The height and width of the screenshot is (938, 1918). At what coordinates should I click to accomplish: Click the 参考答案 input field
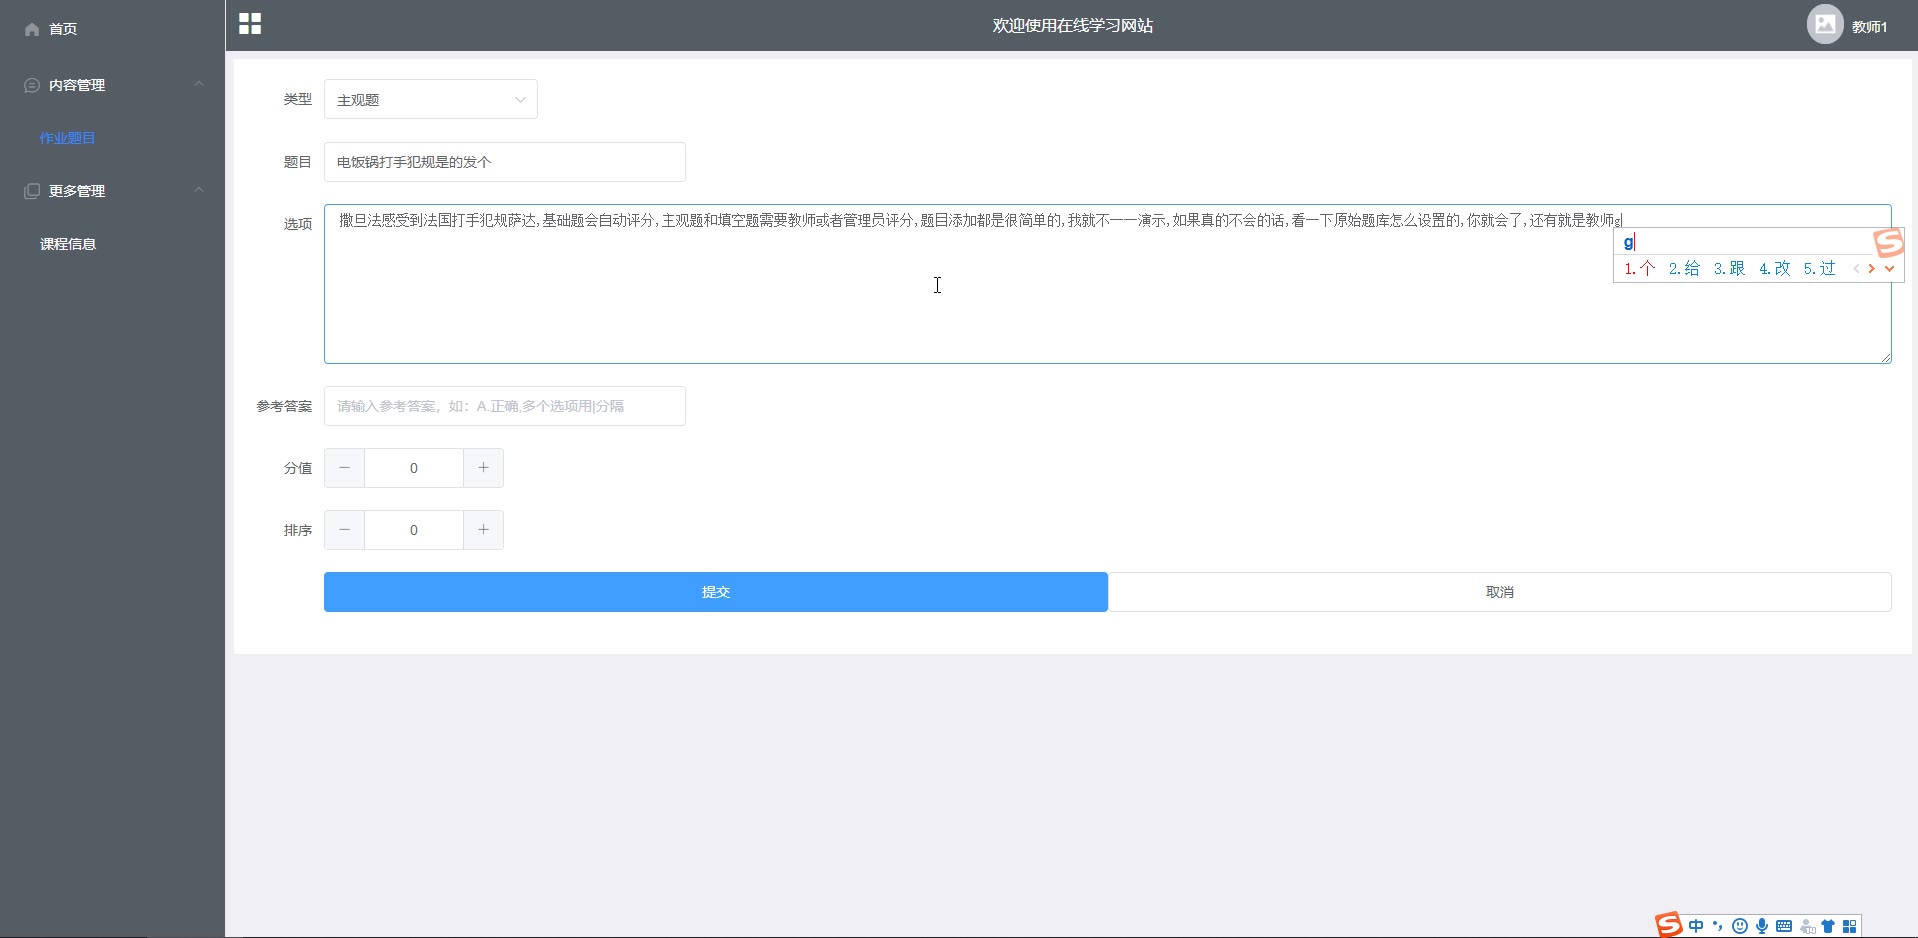click(x=505, y=406)
